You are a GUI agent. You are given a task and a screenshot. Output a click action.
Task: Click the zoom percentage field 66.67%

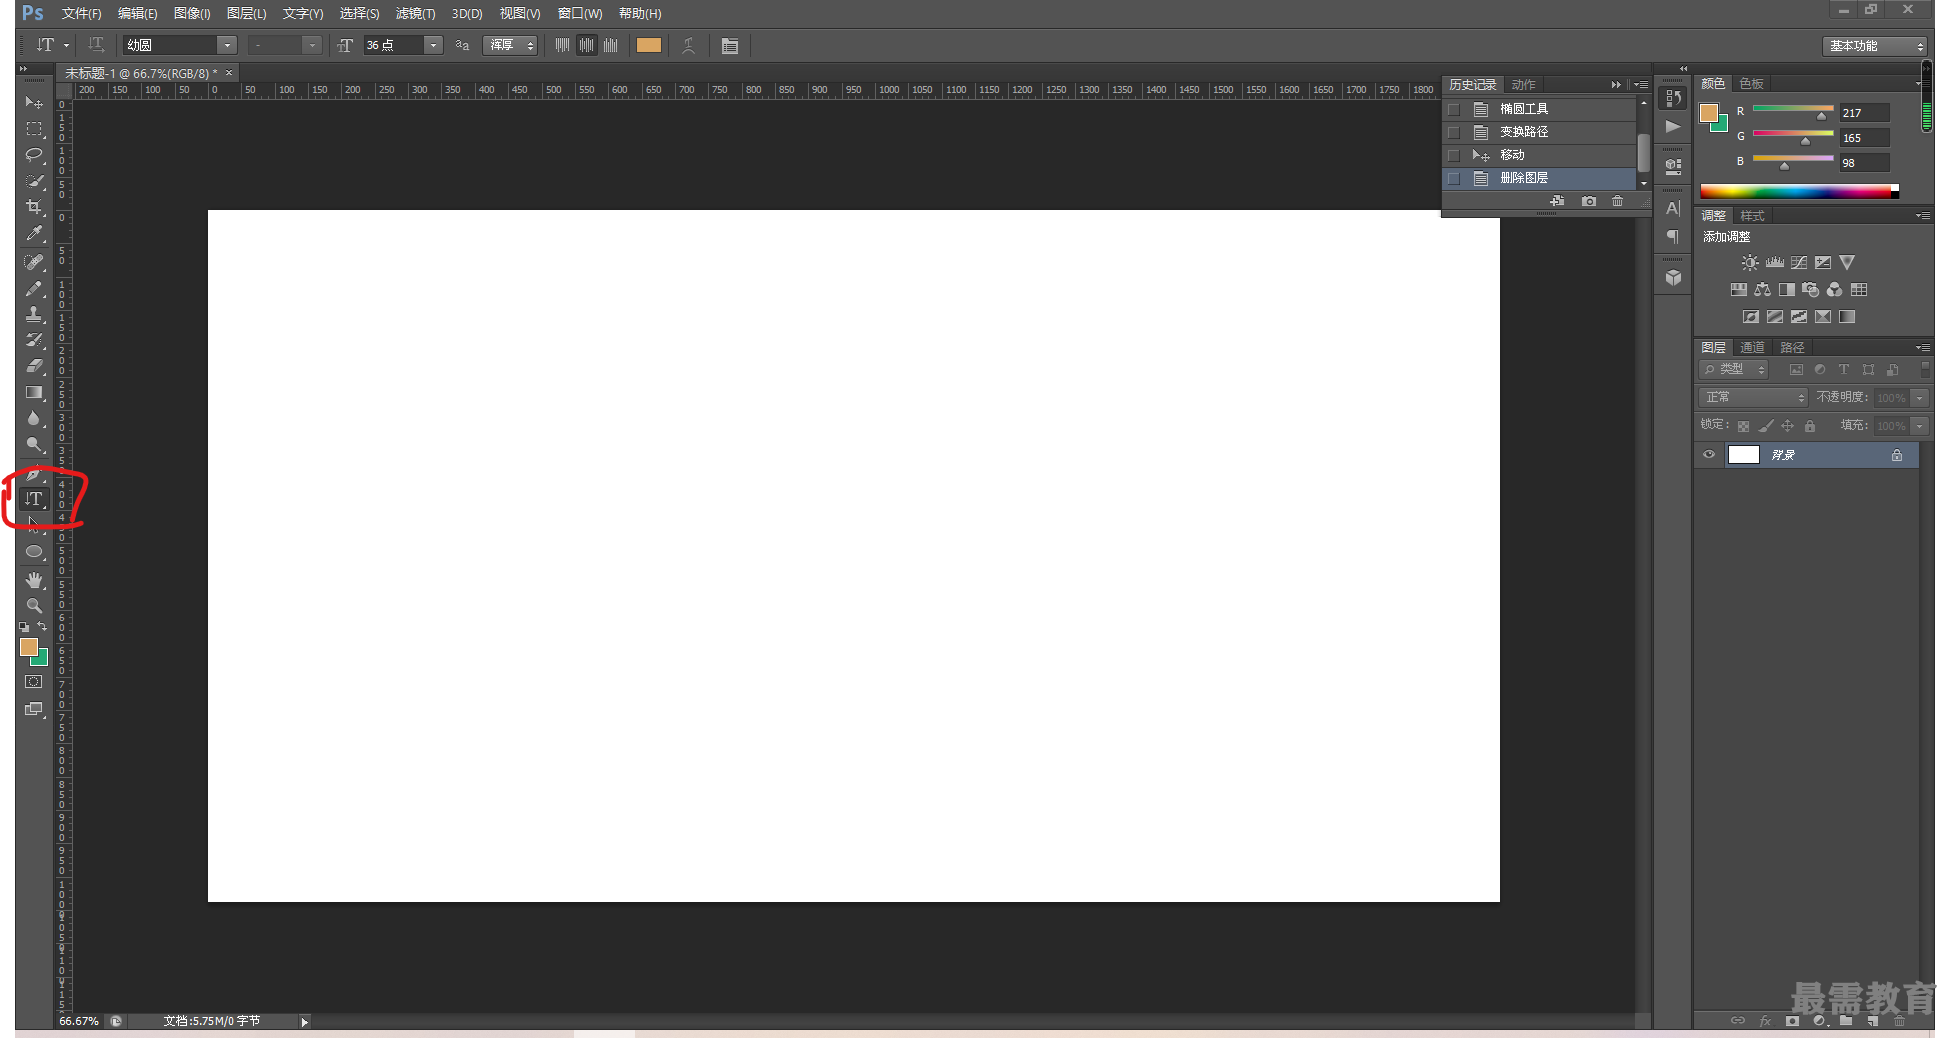[79, 1021]
